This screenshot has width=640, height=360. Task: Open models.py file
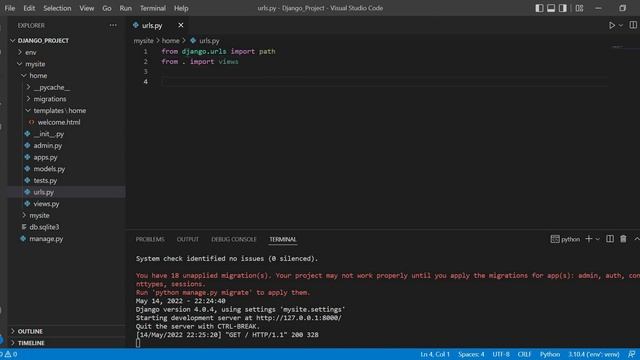click(49, 169)
